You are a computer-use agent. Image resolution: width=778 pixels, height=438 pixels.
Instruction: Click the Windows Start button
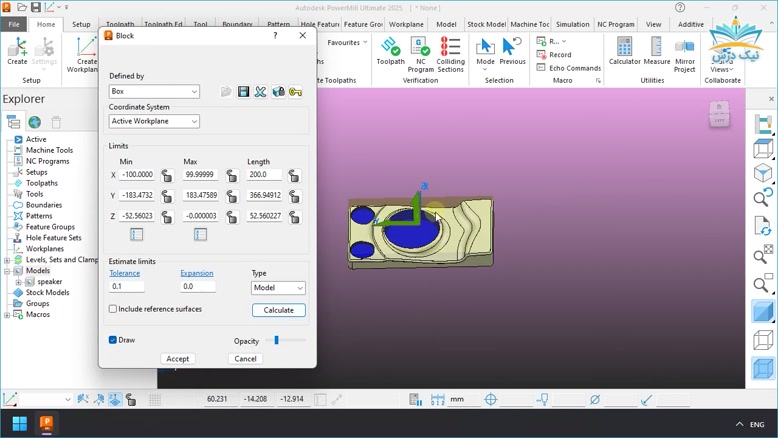tap(19, 424)
